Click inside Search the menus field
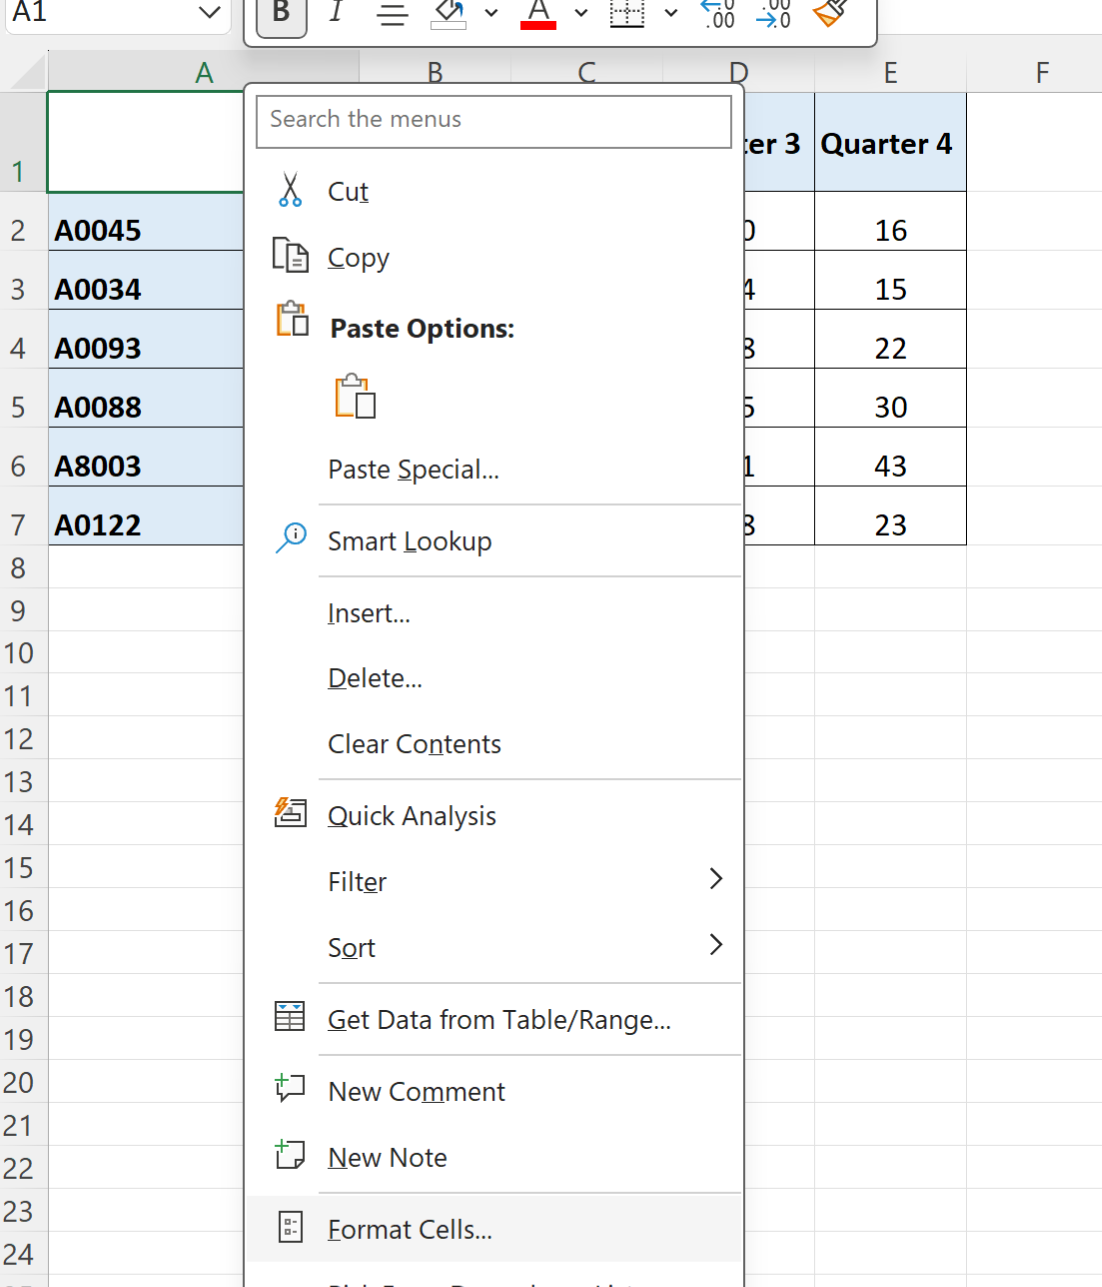The height and width of the screenshot is (1287, 1102). (x=494, y=121)
